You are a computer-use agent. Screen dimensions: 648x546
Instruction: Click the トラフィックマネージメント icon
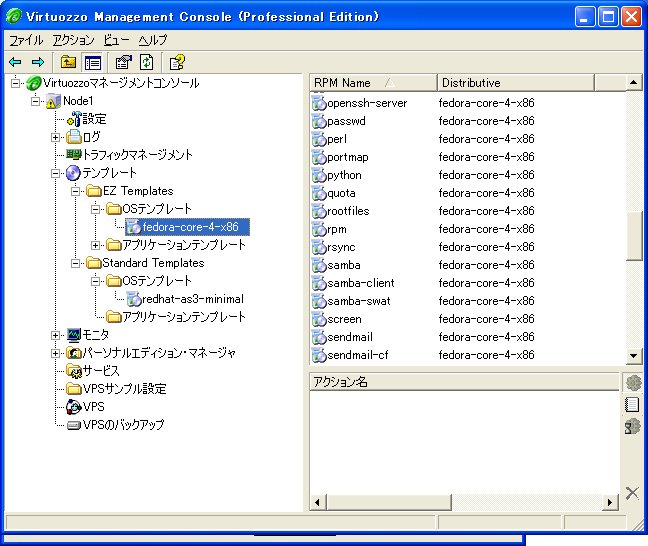pos(74,155)
